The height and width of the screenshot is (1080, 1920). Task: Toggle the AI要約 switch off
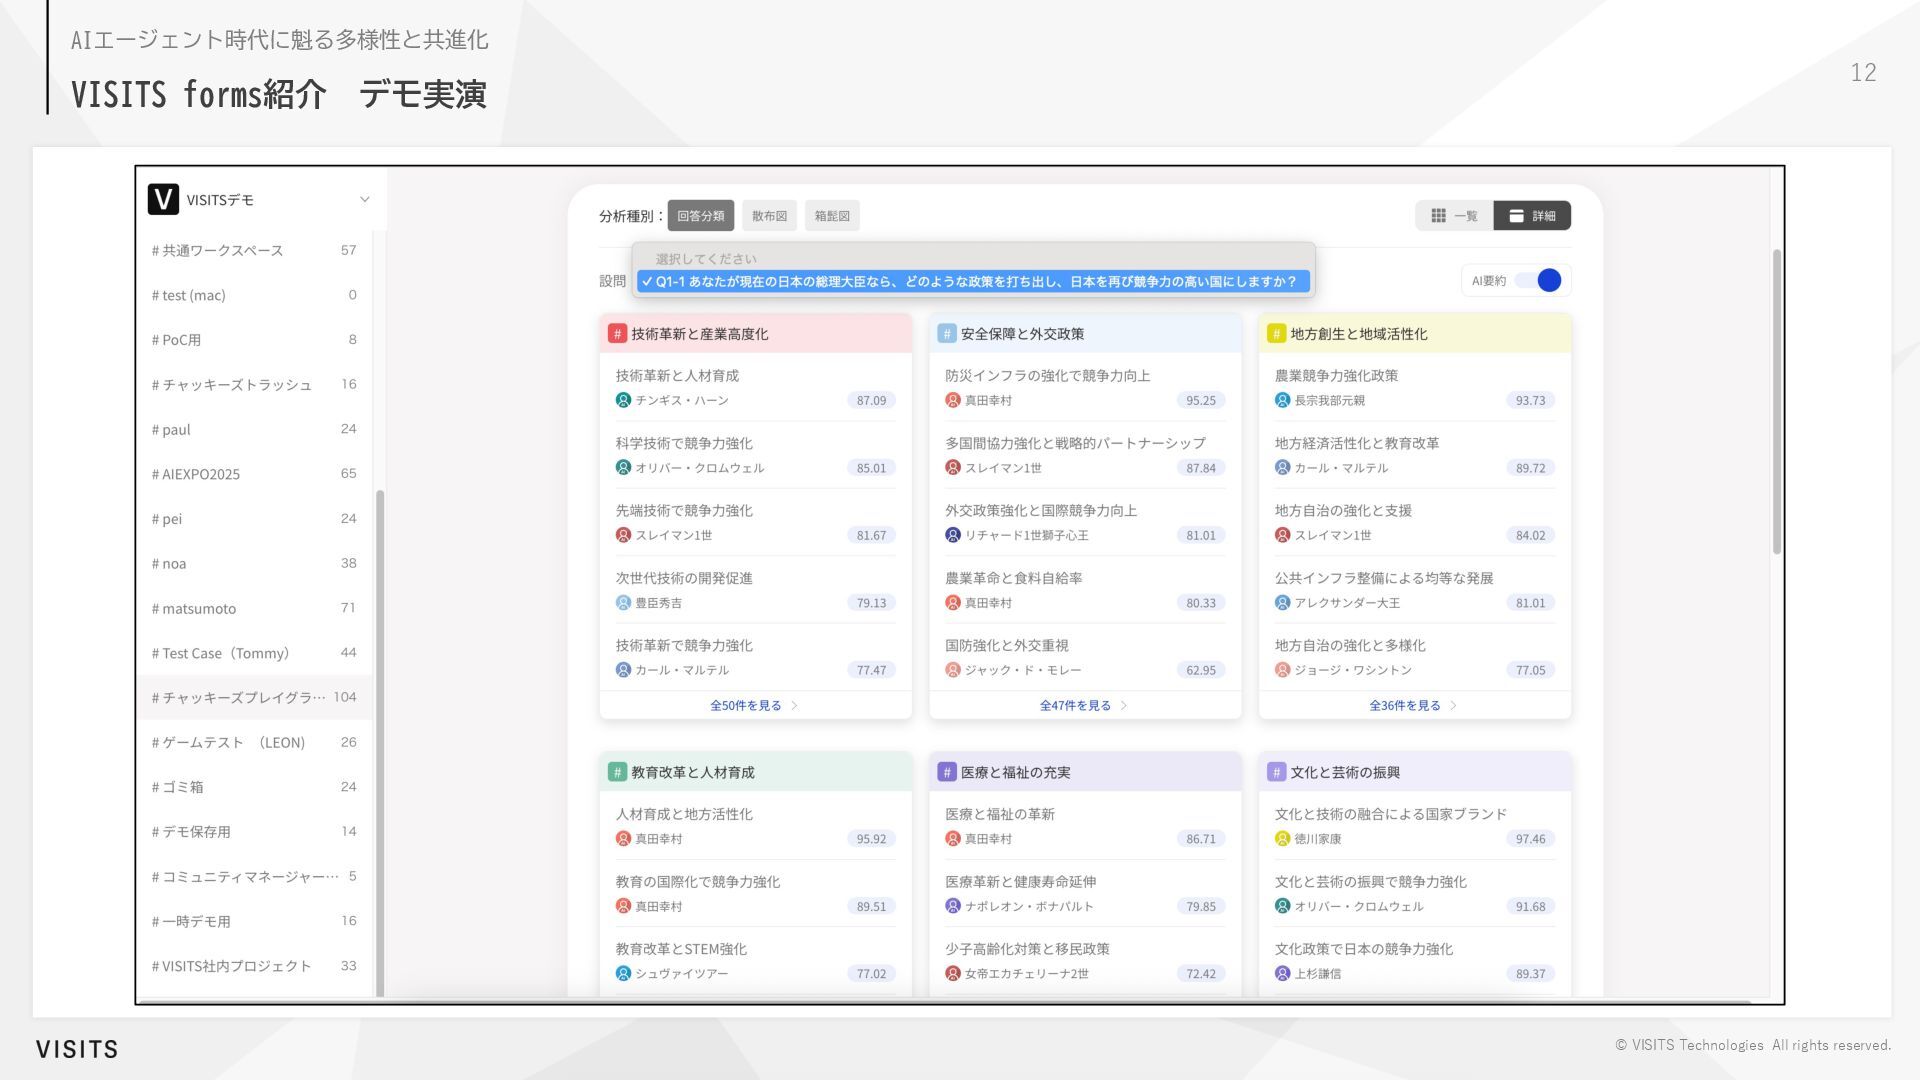click(1537, 281)
